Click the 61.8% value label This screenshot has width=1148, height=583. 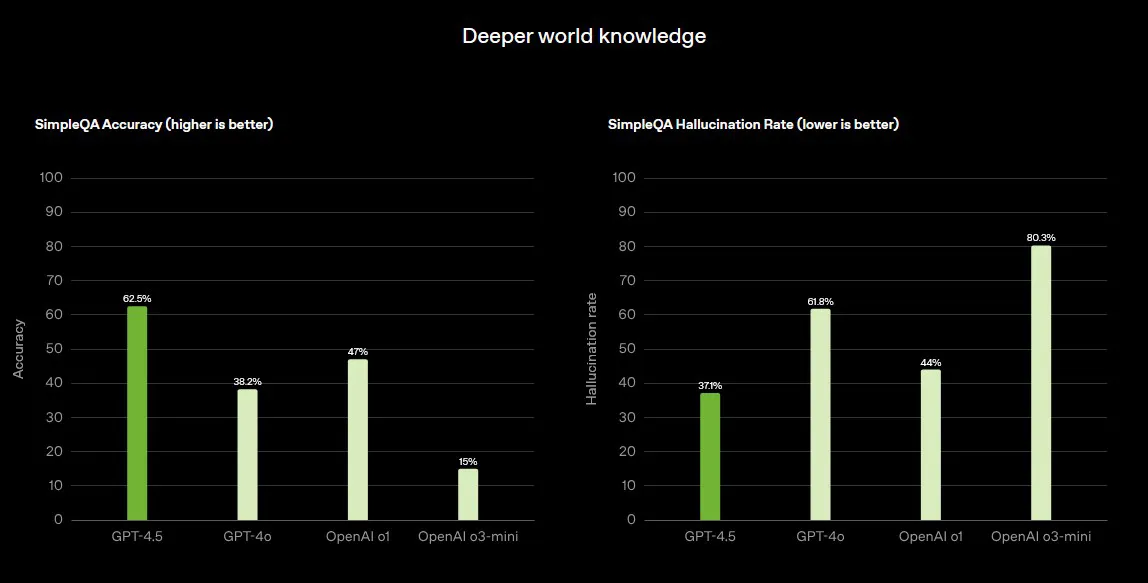coord(821,302)
